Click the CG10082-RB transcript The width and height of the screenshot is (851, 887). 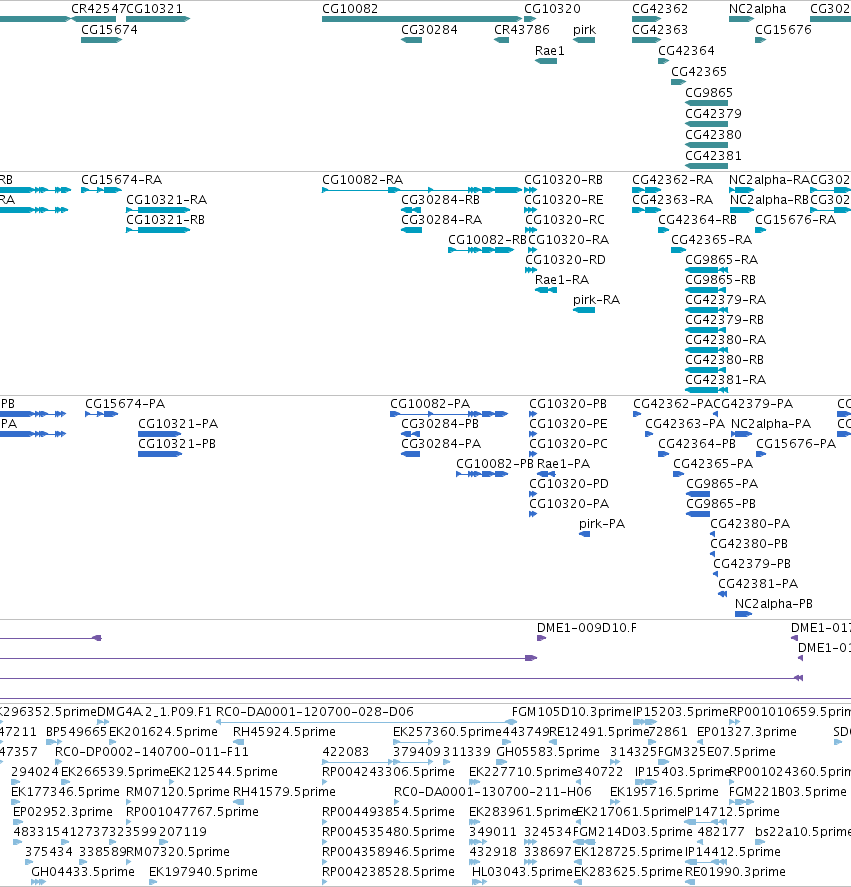[481, 250]
